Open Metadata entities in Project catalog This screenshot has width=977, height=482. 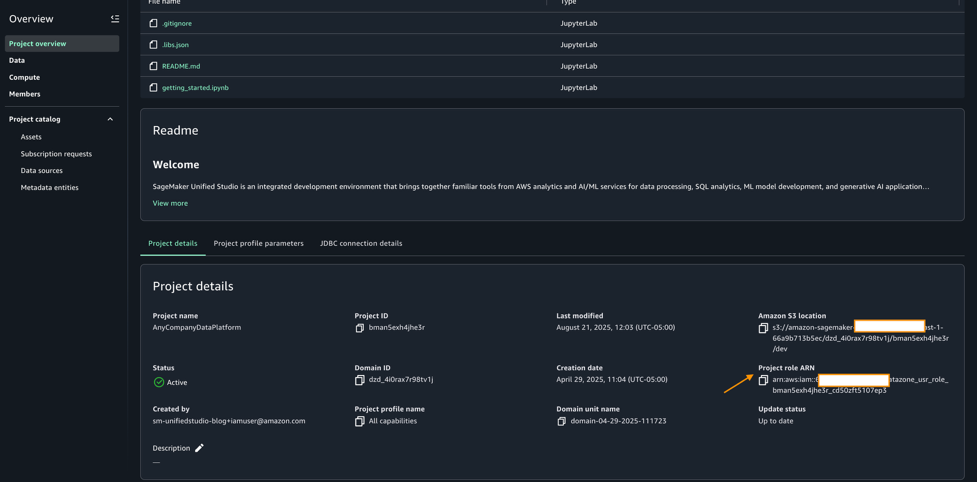[x=49, y=187]
